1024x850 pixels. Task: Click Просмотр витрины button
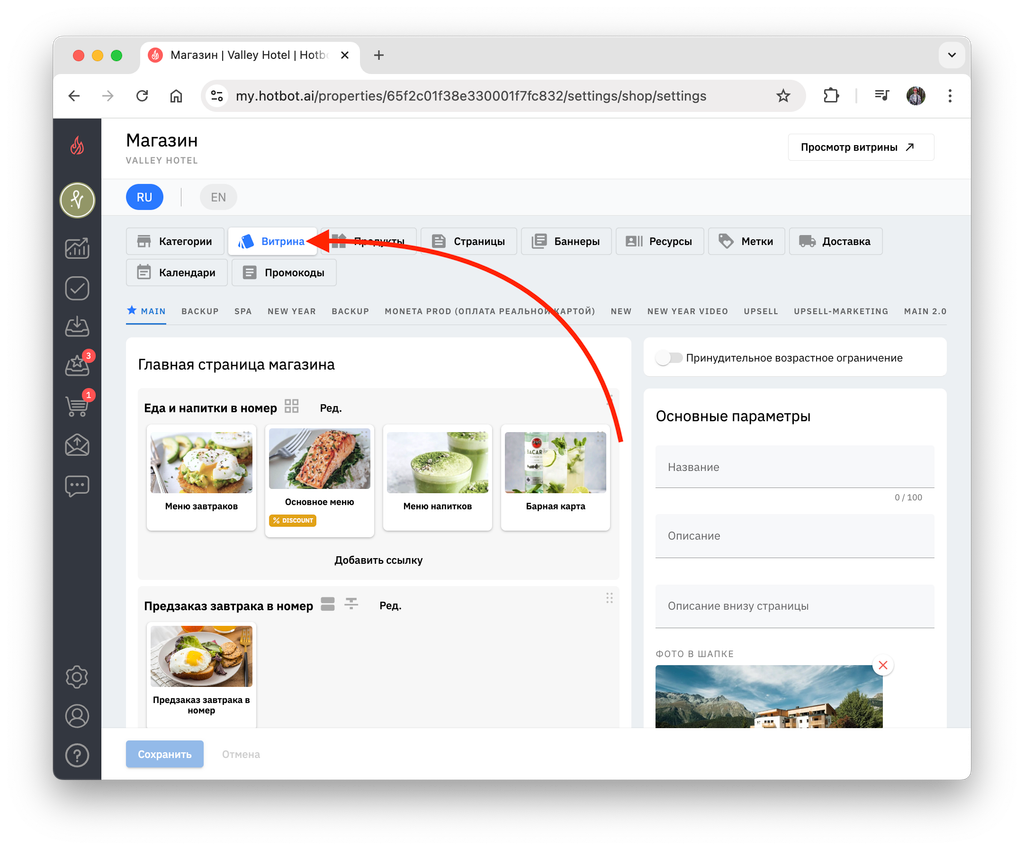861,147
